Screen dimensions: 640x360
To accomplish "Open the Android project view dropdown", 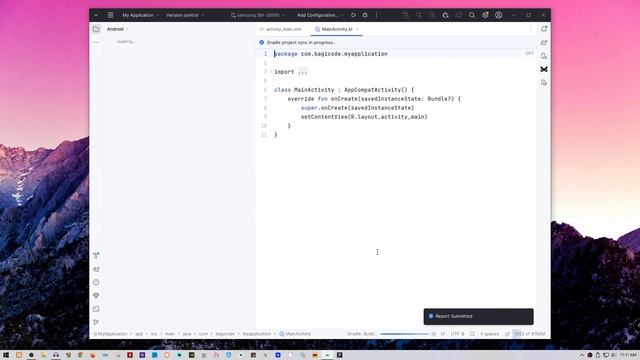I will (x=117, y=29).
